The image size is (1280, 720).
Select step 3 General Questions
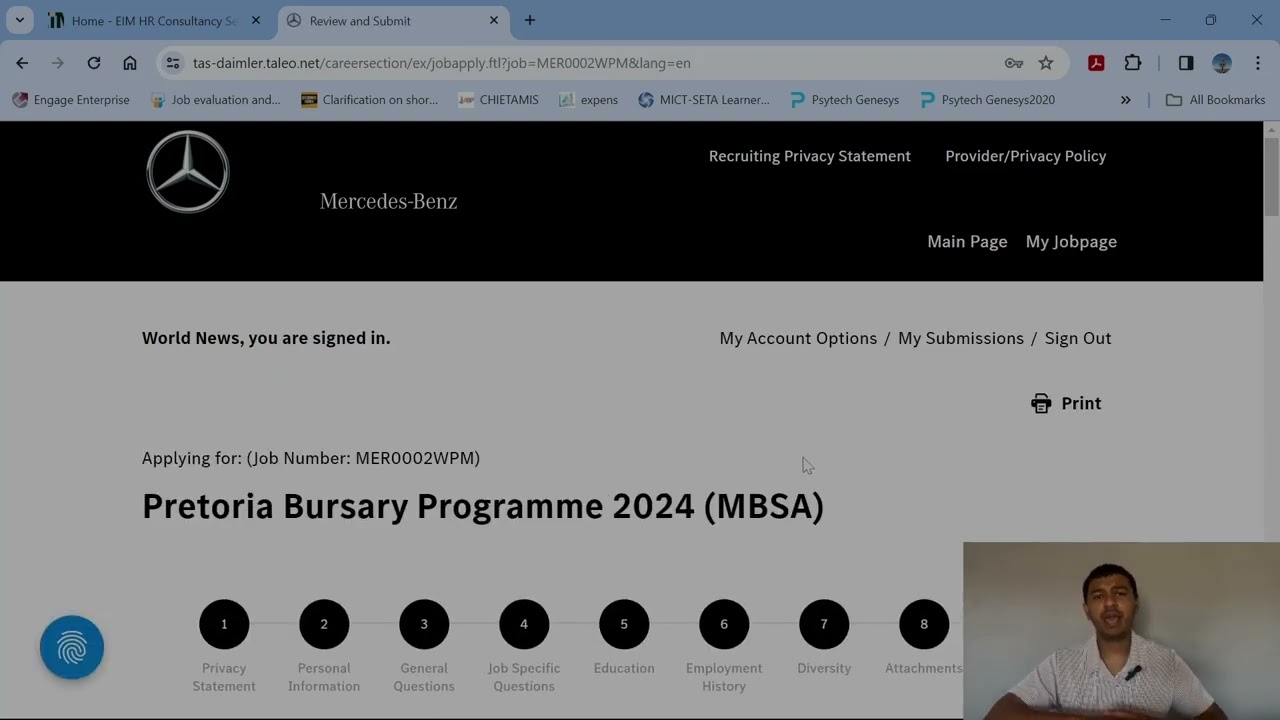[x=424, y=624]
